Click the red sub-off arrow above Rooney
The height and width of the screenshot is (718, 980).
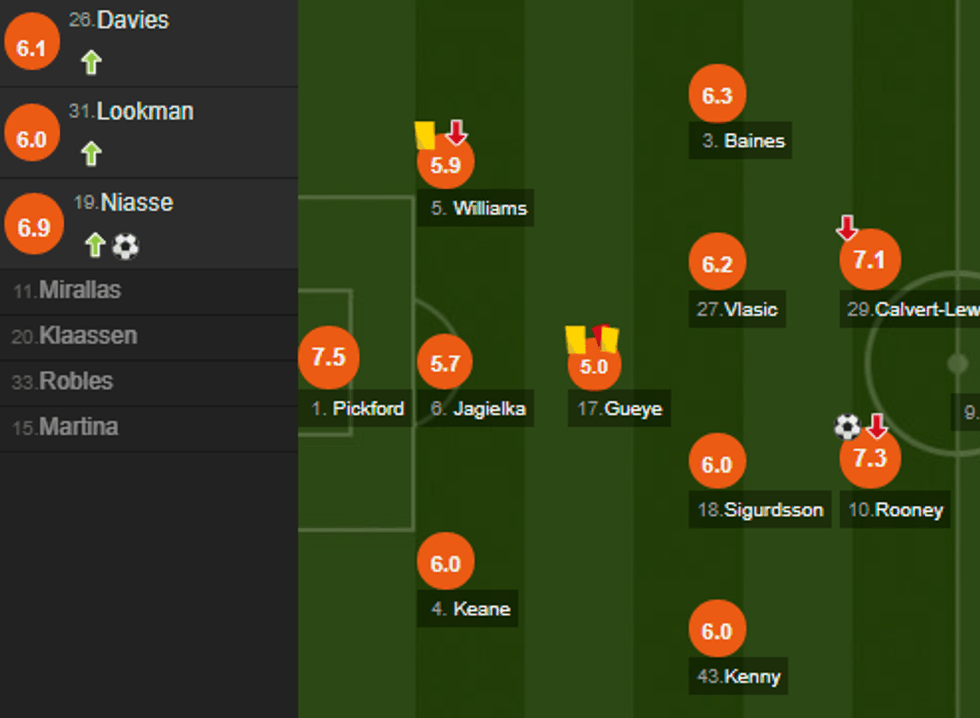coord(877,427)
